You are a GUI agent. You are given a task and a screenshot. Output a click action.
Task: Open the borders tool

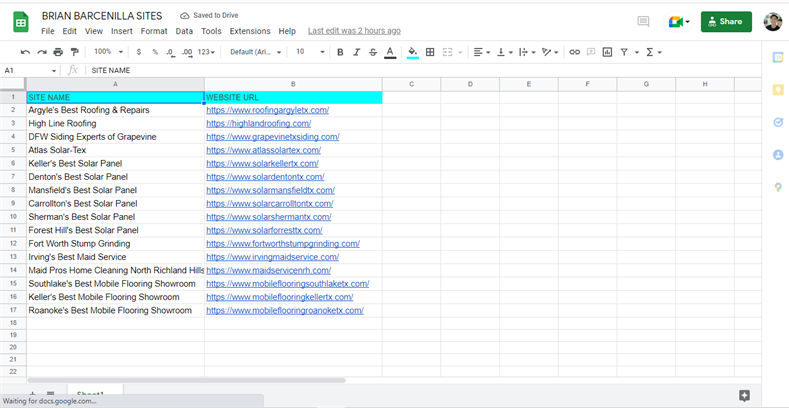pos(430,52)
